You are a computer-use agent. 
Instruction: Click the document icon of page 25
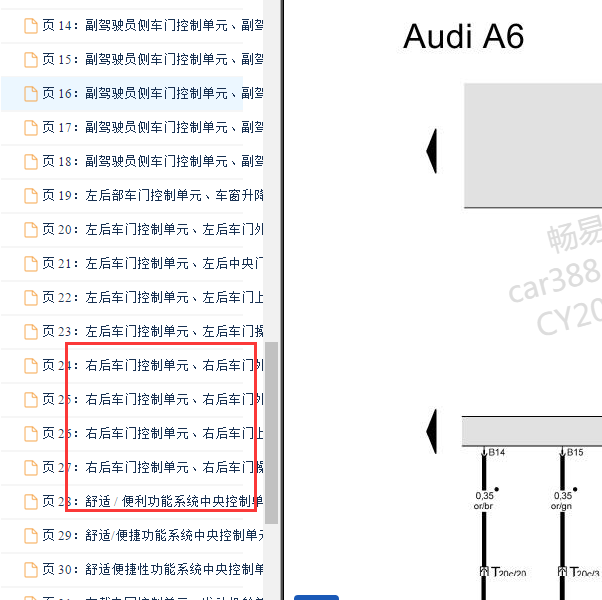tap(31, 400)
